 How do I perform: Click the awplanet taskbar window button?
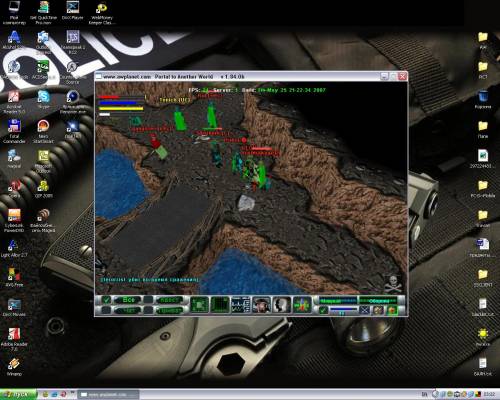tap(109, 395)
